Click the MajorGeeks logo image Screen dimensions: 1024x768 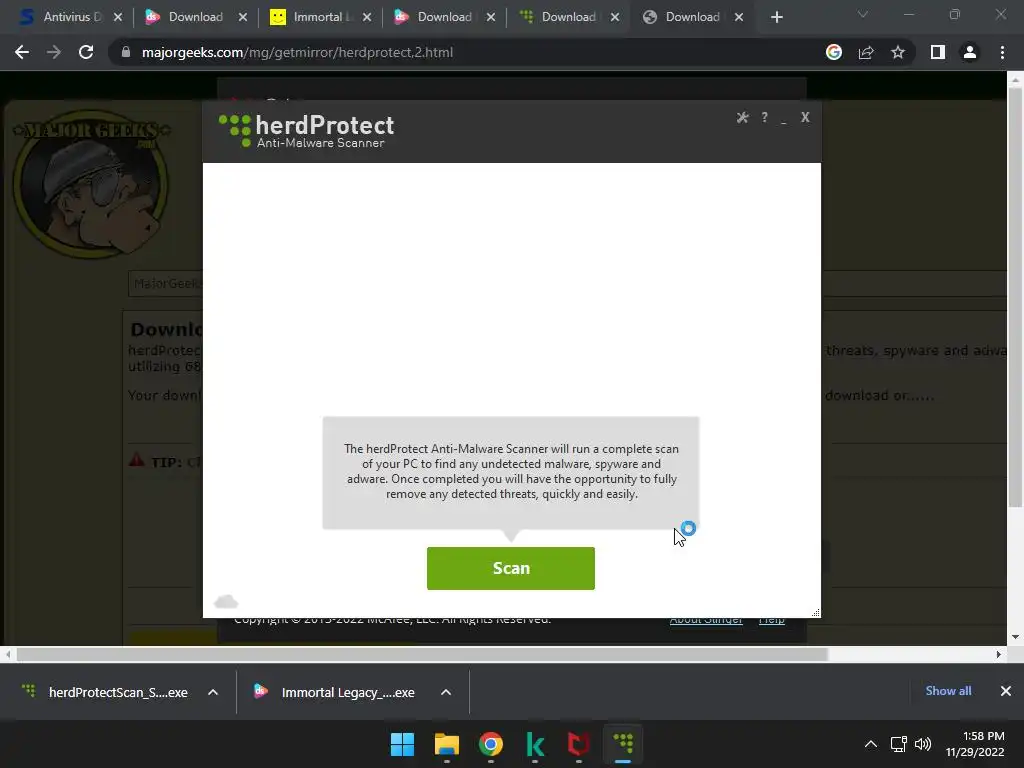(x=91, y=184)
